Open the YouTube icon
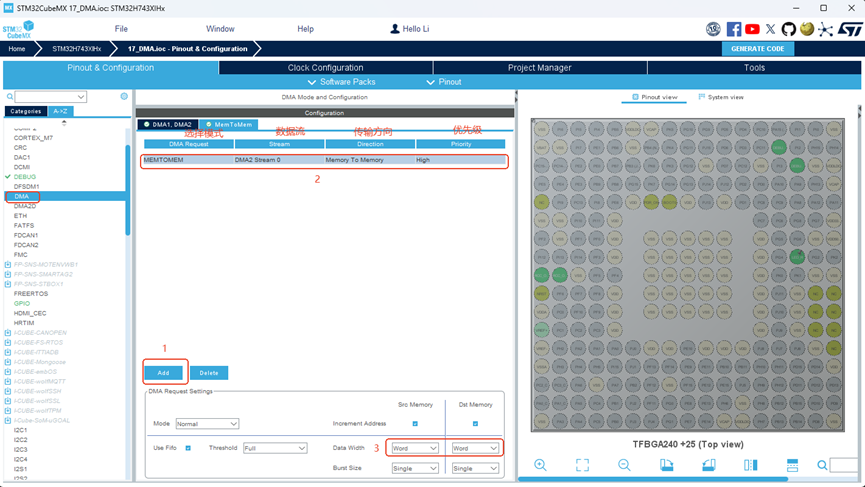 click(x=752, y=29)
